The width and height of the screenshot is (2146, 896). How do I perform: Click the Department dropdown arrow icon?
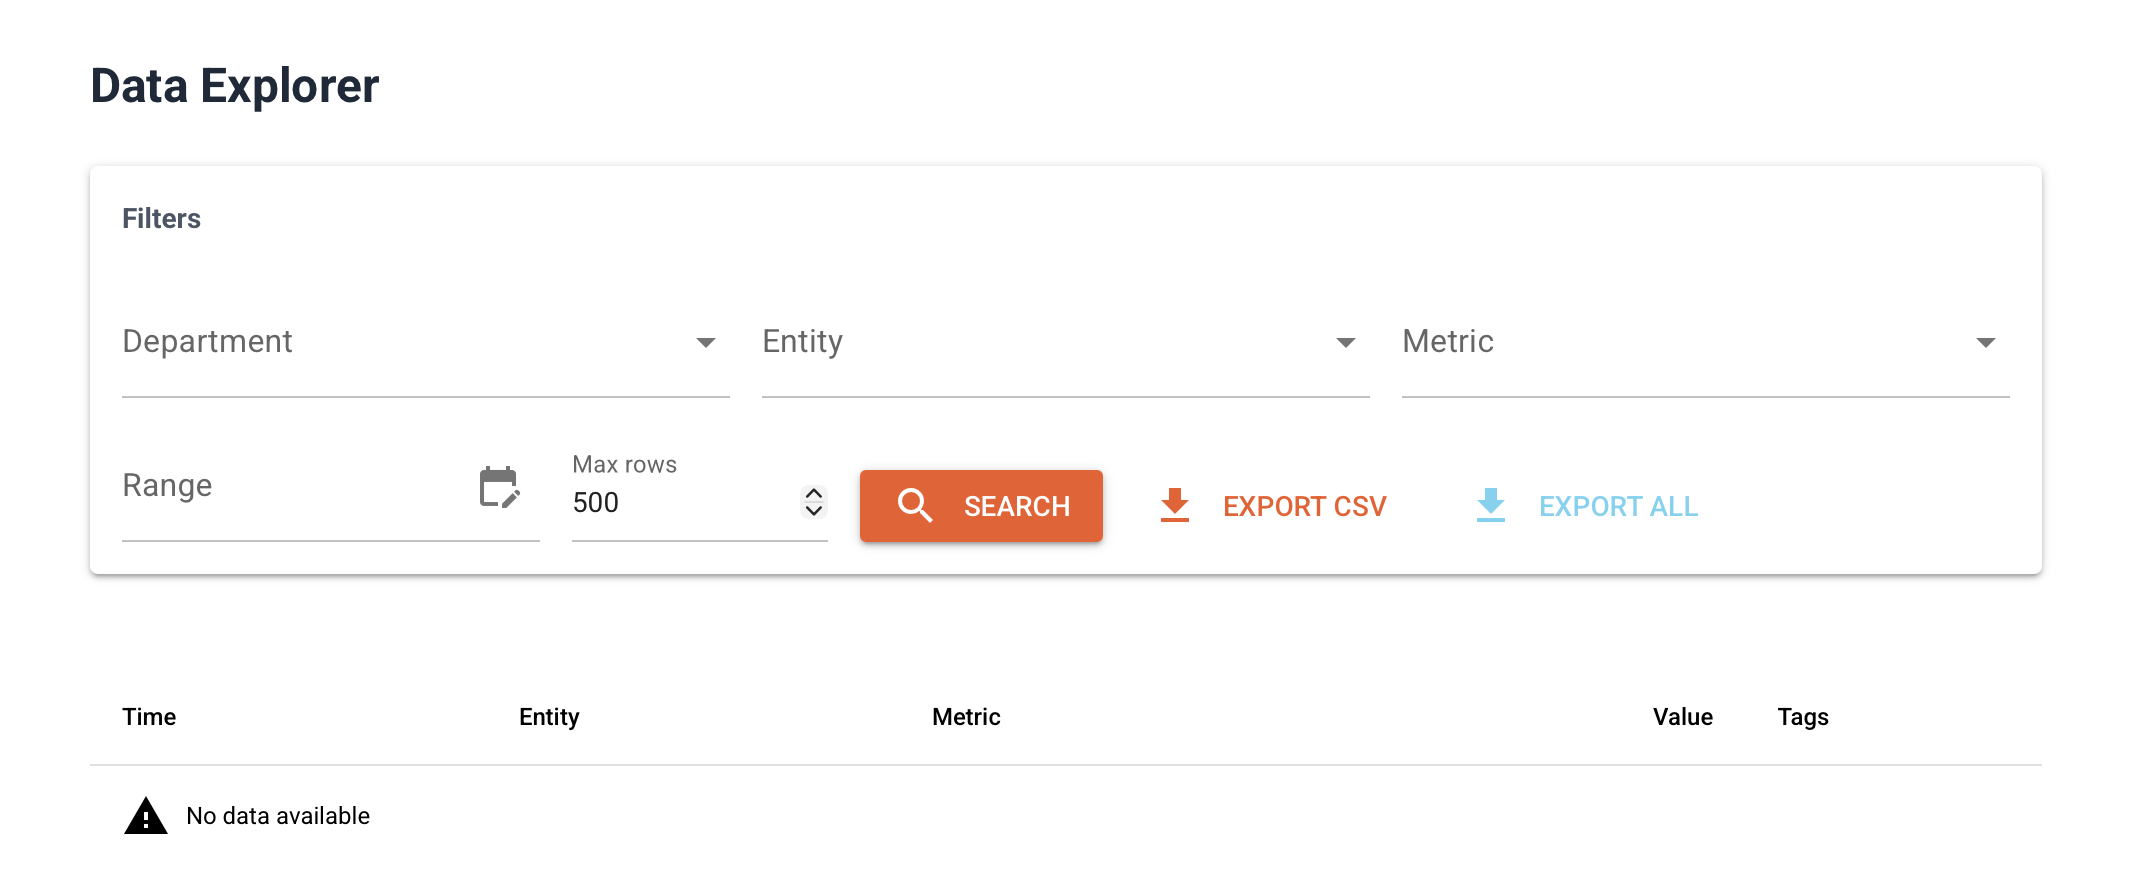click(707, 342)
